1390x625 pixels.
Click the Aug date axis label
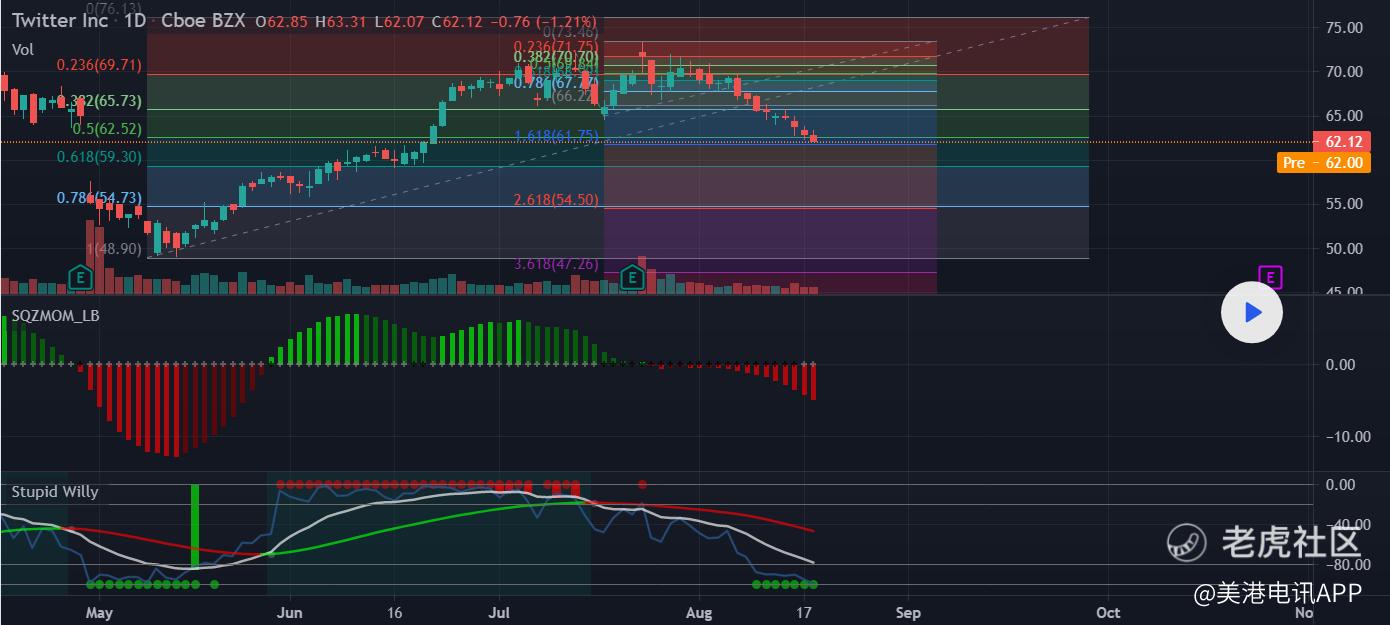700,612
